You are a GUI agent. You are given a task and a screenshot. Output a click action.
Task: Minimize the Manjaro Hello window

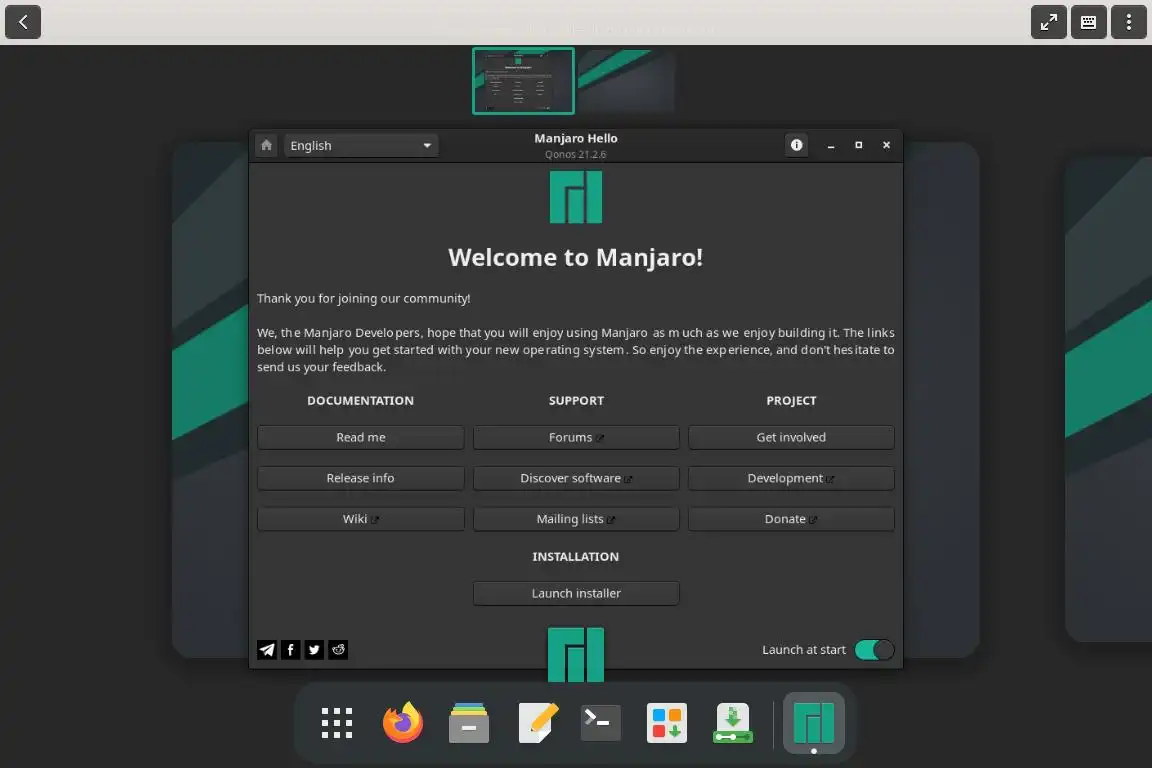pyautogui.click(x=831, y=146)
